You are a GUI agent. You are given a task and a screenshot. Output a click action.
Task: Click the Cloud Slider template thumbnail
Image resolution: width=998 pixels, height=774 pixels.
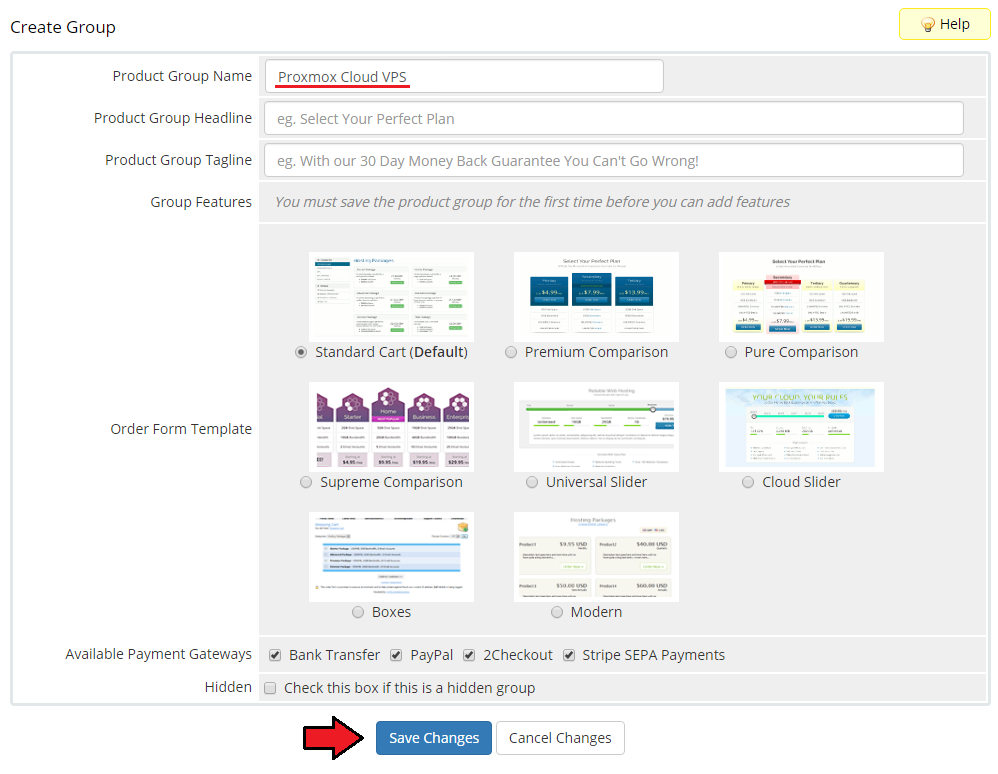(801, 427)
